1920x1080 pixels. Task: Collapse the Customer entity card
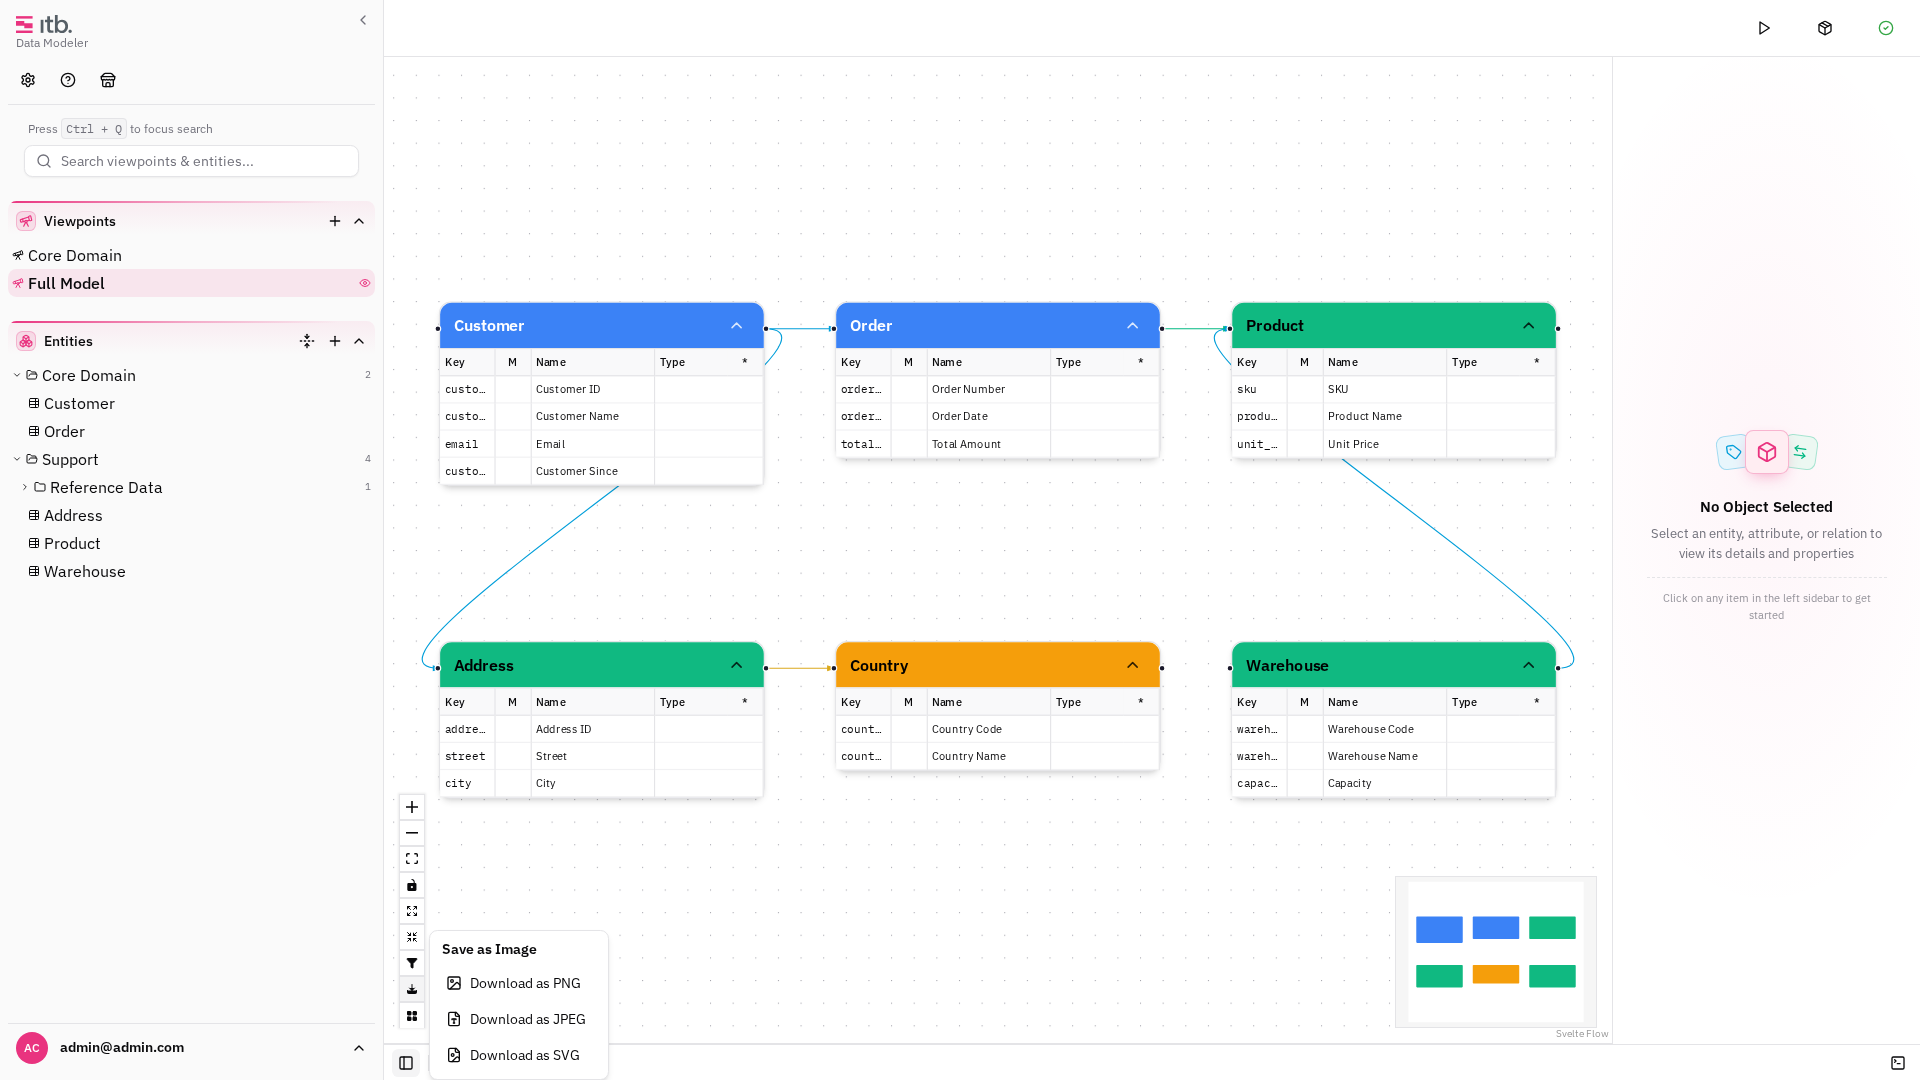(x=737, y=326)
